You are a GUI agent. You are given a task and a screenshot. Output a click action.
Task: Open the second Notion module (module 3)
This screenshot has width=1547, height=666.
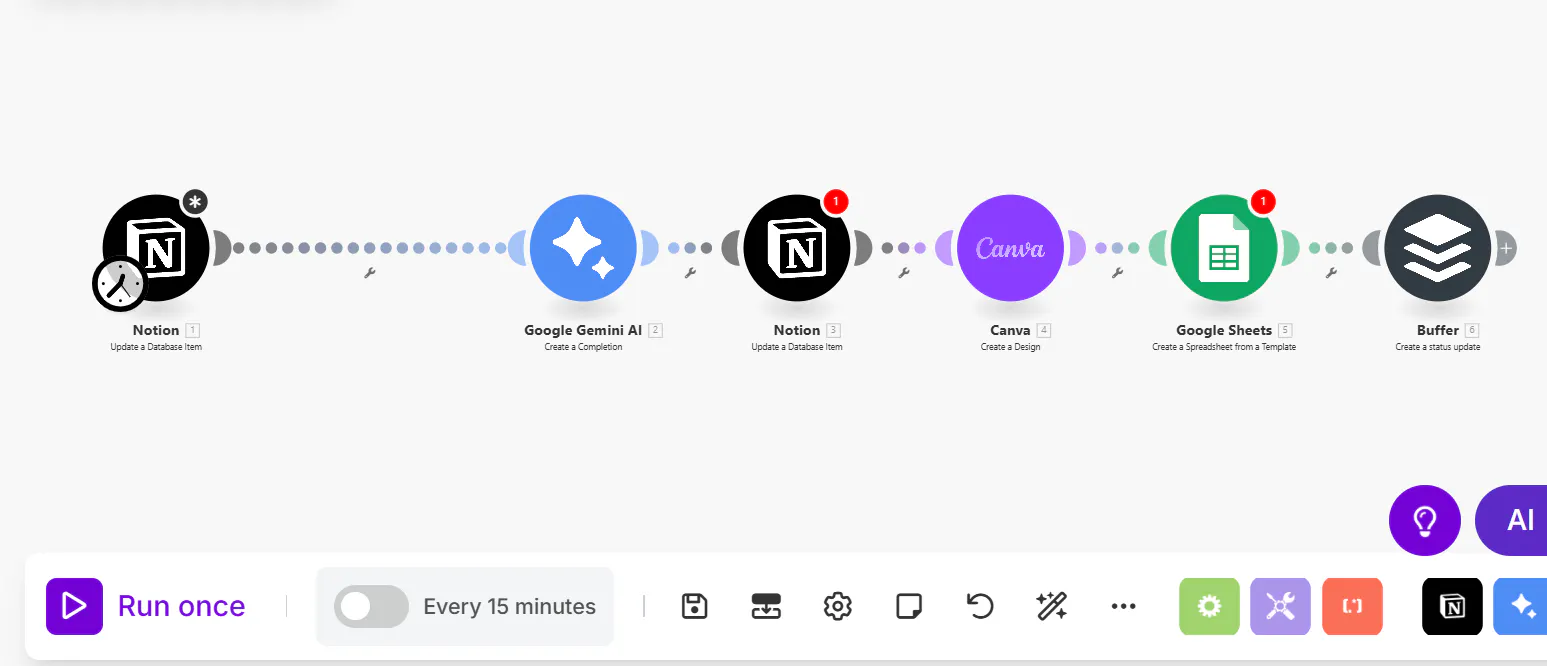click(797, 248)
